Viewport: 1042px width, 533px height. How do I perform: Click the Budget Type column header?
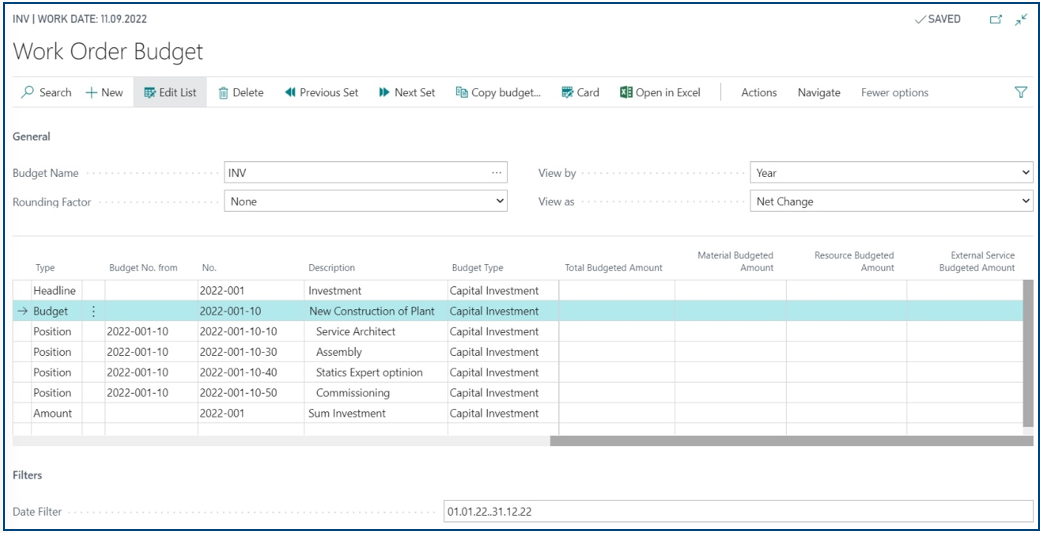[x=478, y=268]
